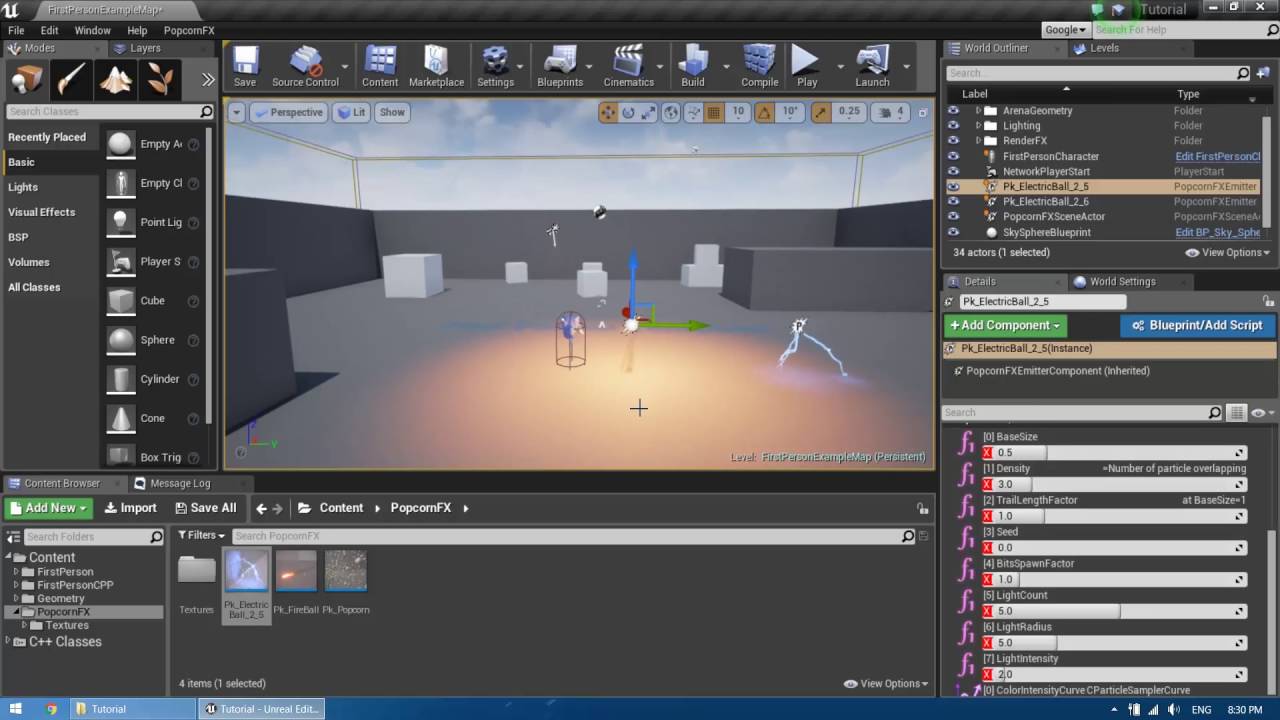Open the File menu
This screenshot has height=720, width=1280.
16,30
